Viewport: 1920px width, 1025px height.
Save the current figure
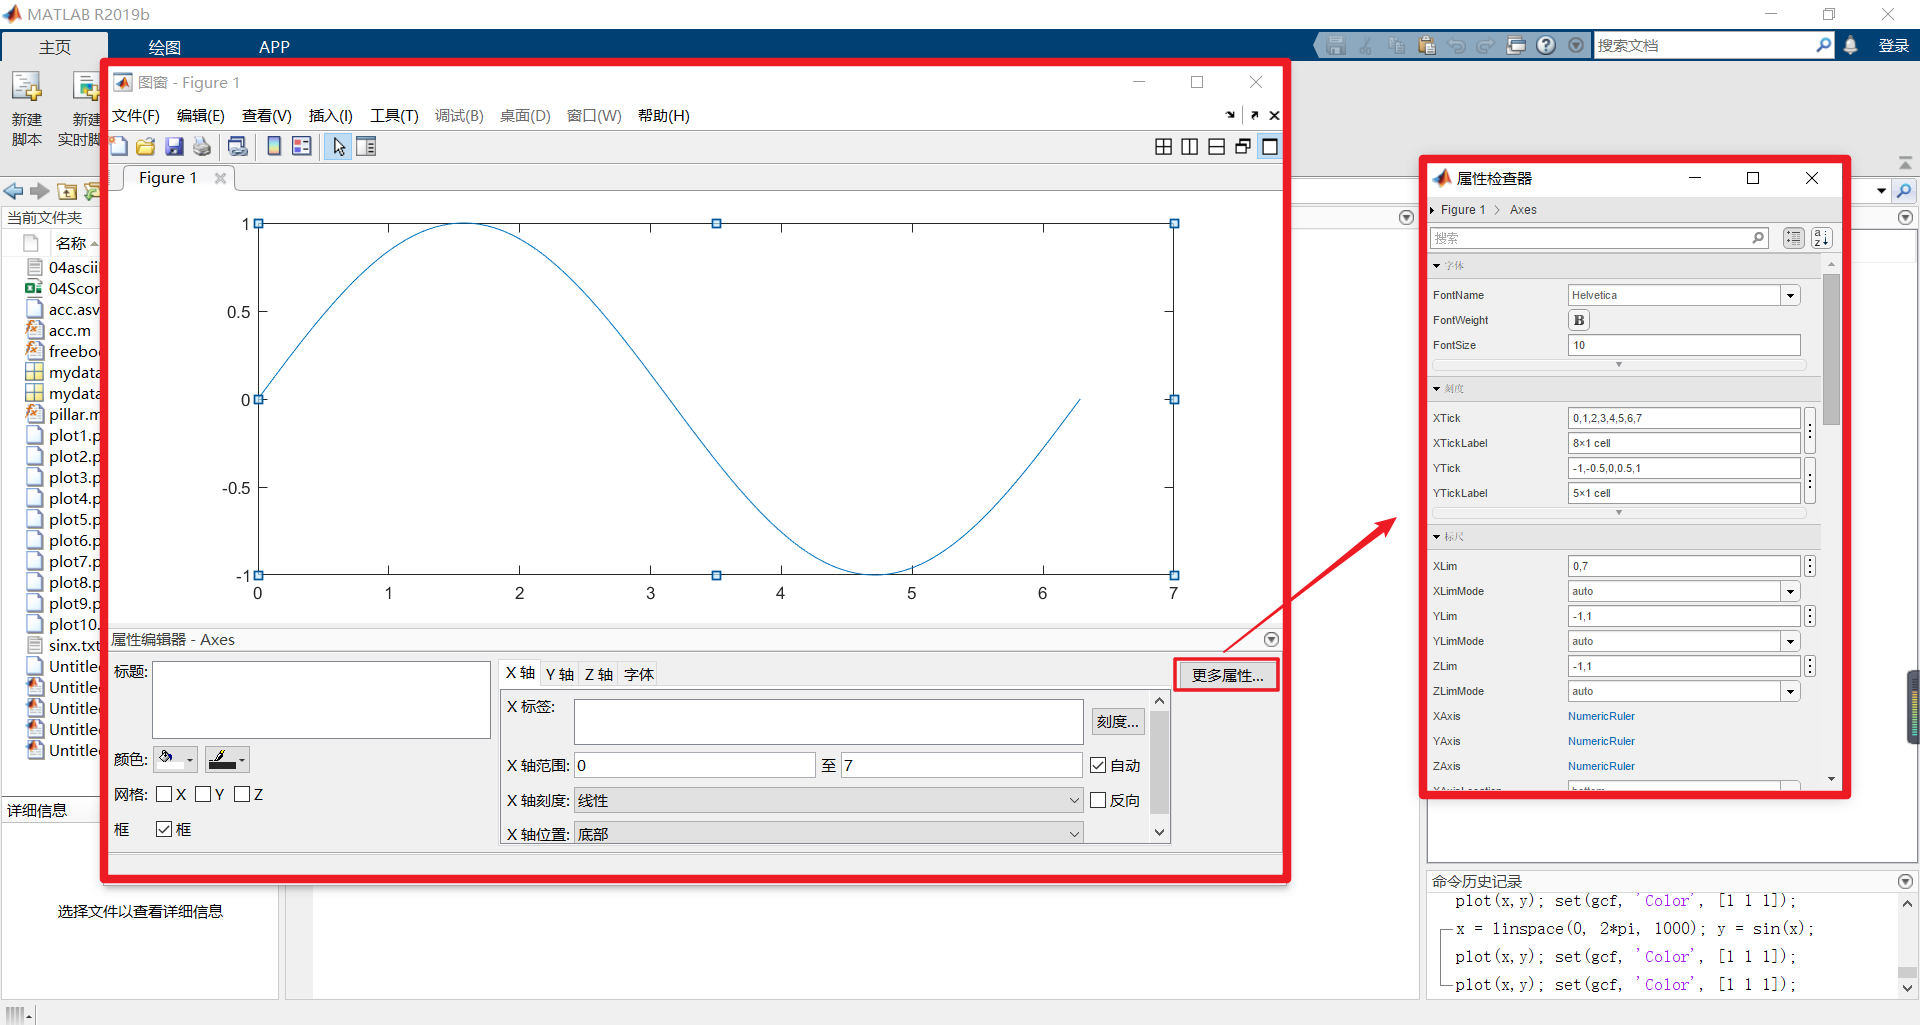174,146
